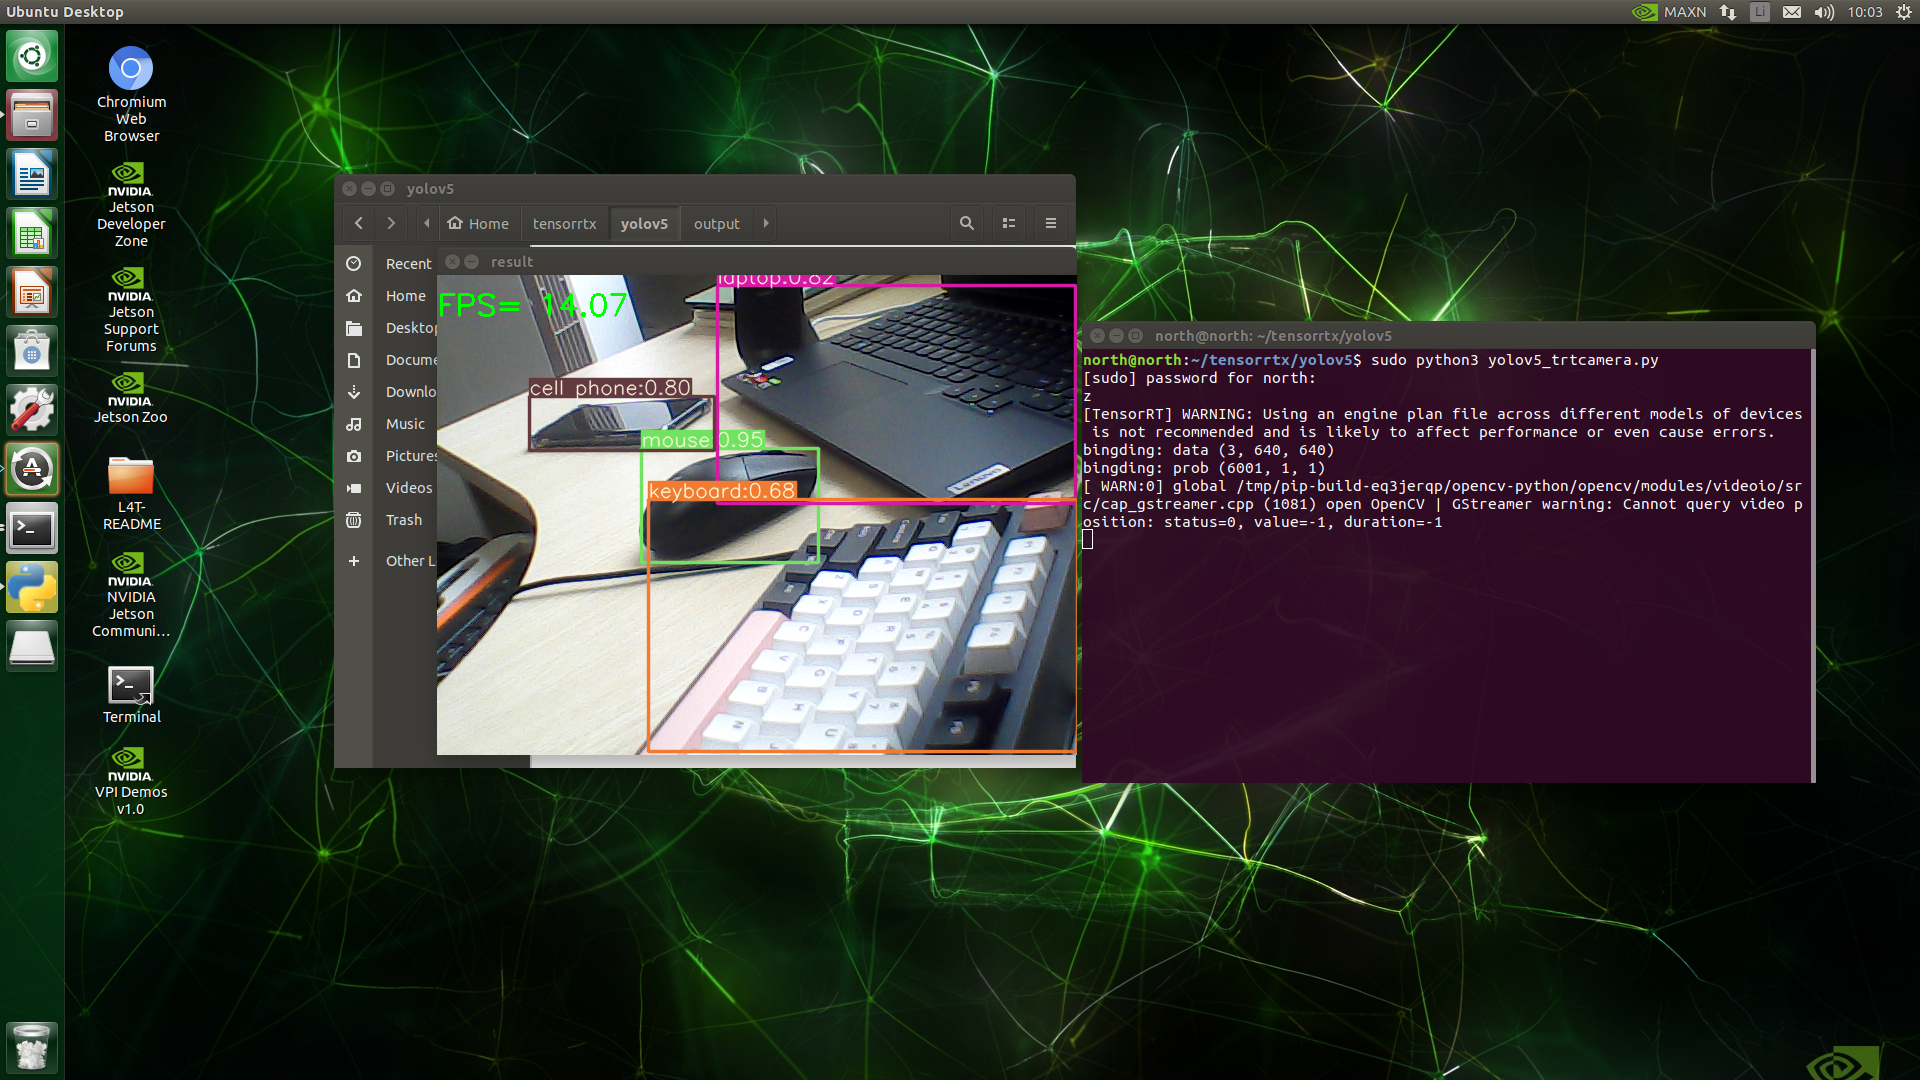Expand the path bar left arrow
The height and width of the screenshot is (1080, 1920).
pyautogui.click(x=427, y=223)
